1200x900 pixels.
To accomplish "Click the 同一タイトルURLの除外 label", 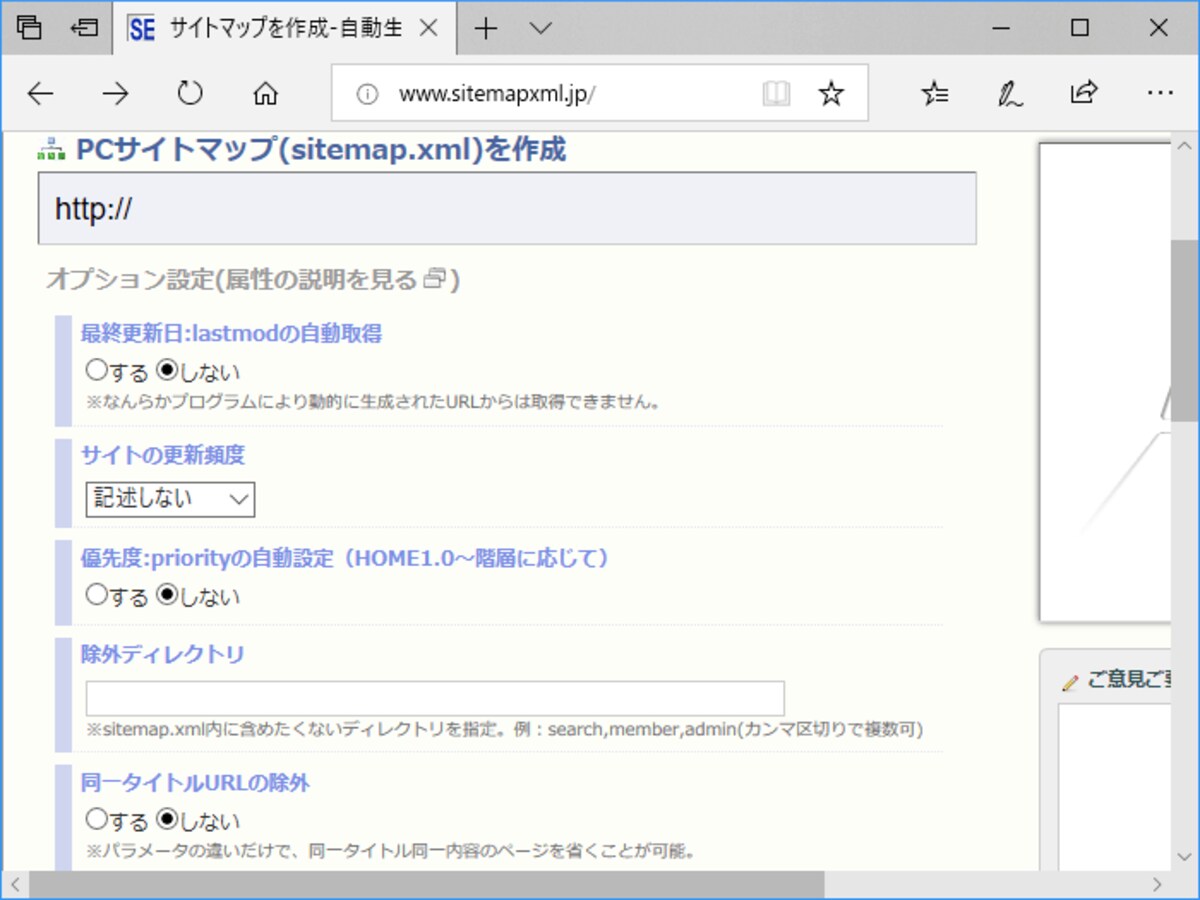I will tap(195, 783).
